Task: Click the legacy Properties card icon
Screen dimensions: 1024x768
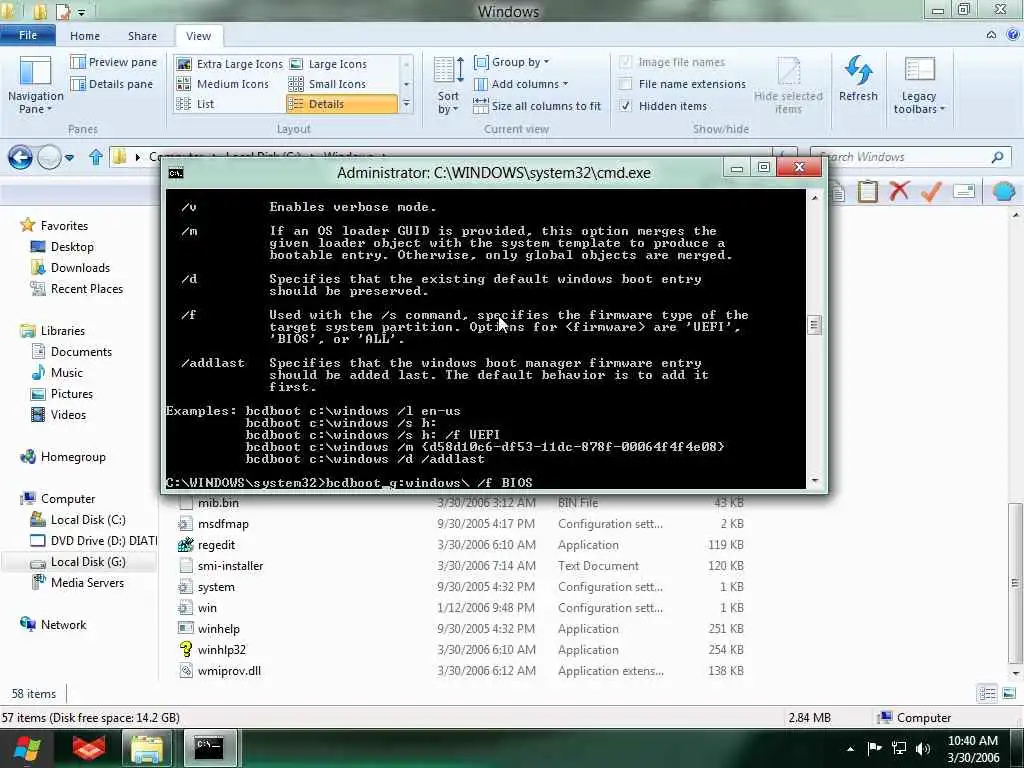Action: pyautogui.click(x=964, y=191)
